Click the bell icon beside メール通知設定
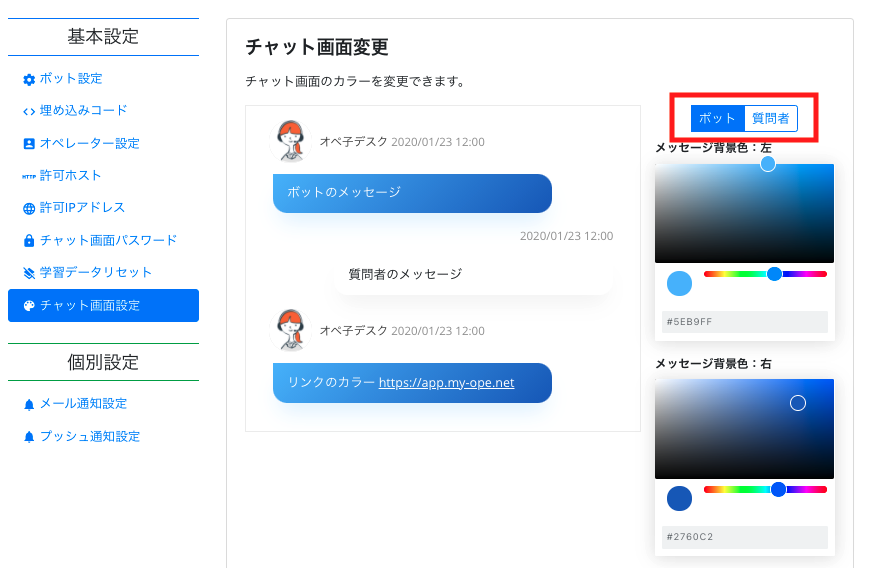Viewport: 875px width, 568px height. coord(29,404)
